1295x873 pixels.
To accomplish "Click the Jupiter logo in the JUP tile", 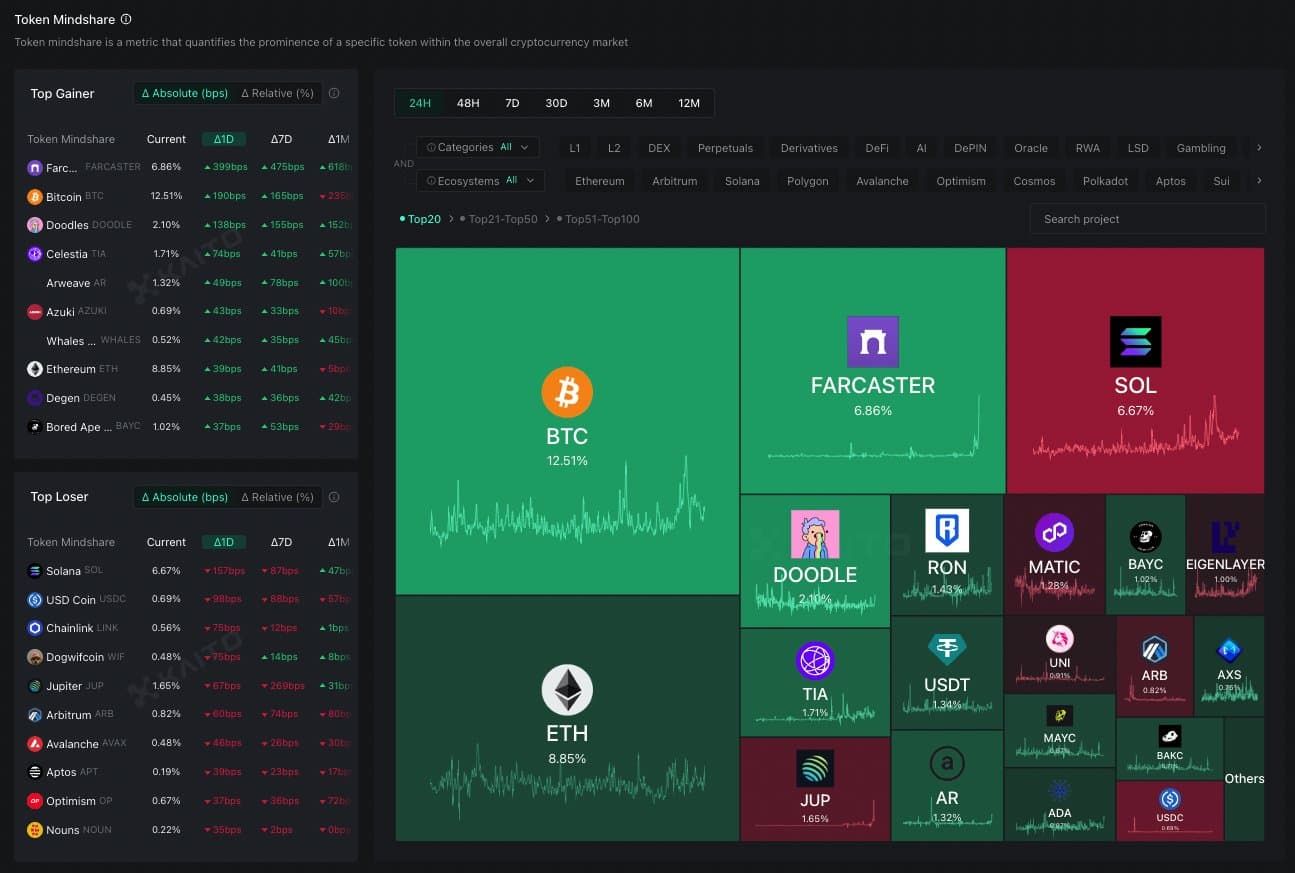I will (815, 768).
